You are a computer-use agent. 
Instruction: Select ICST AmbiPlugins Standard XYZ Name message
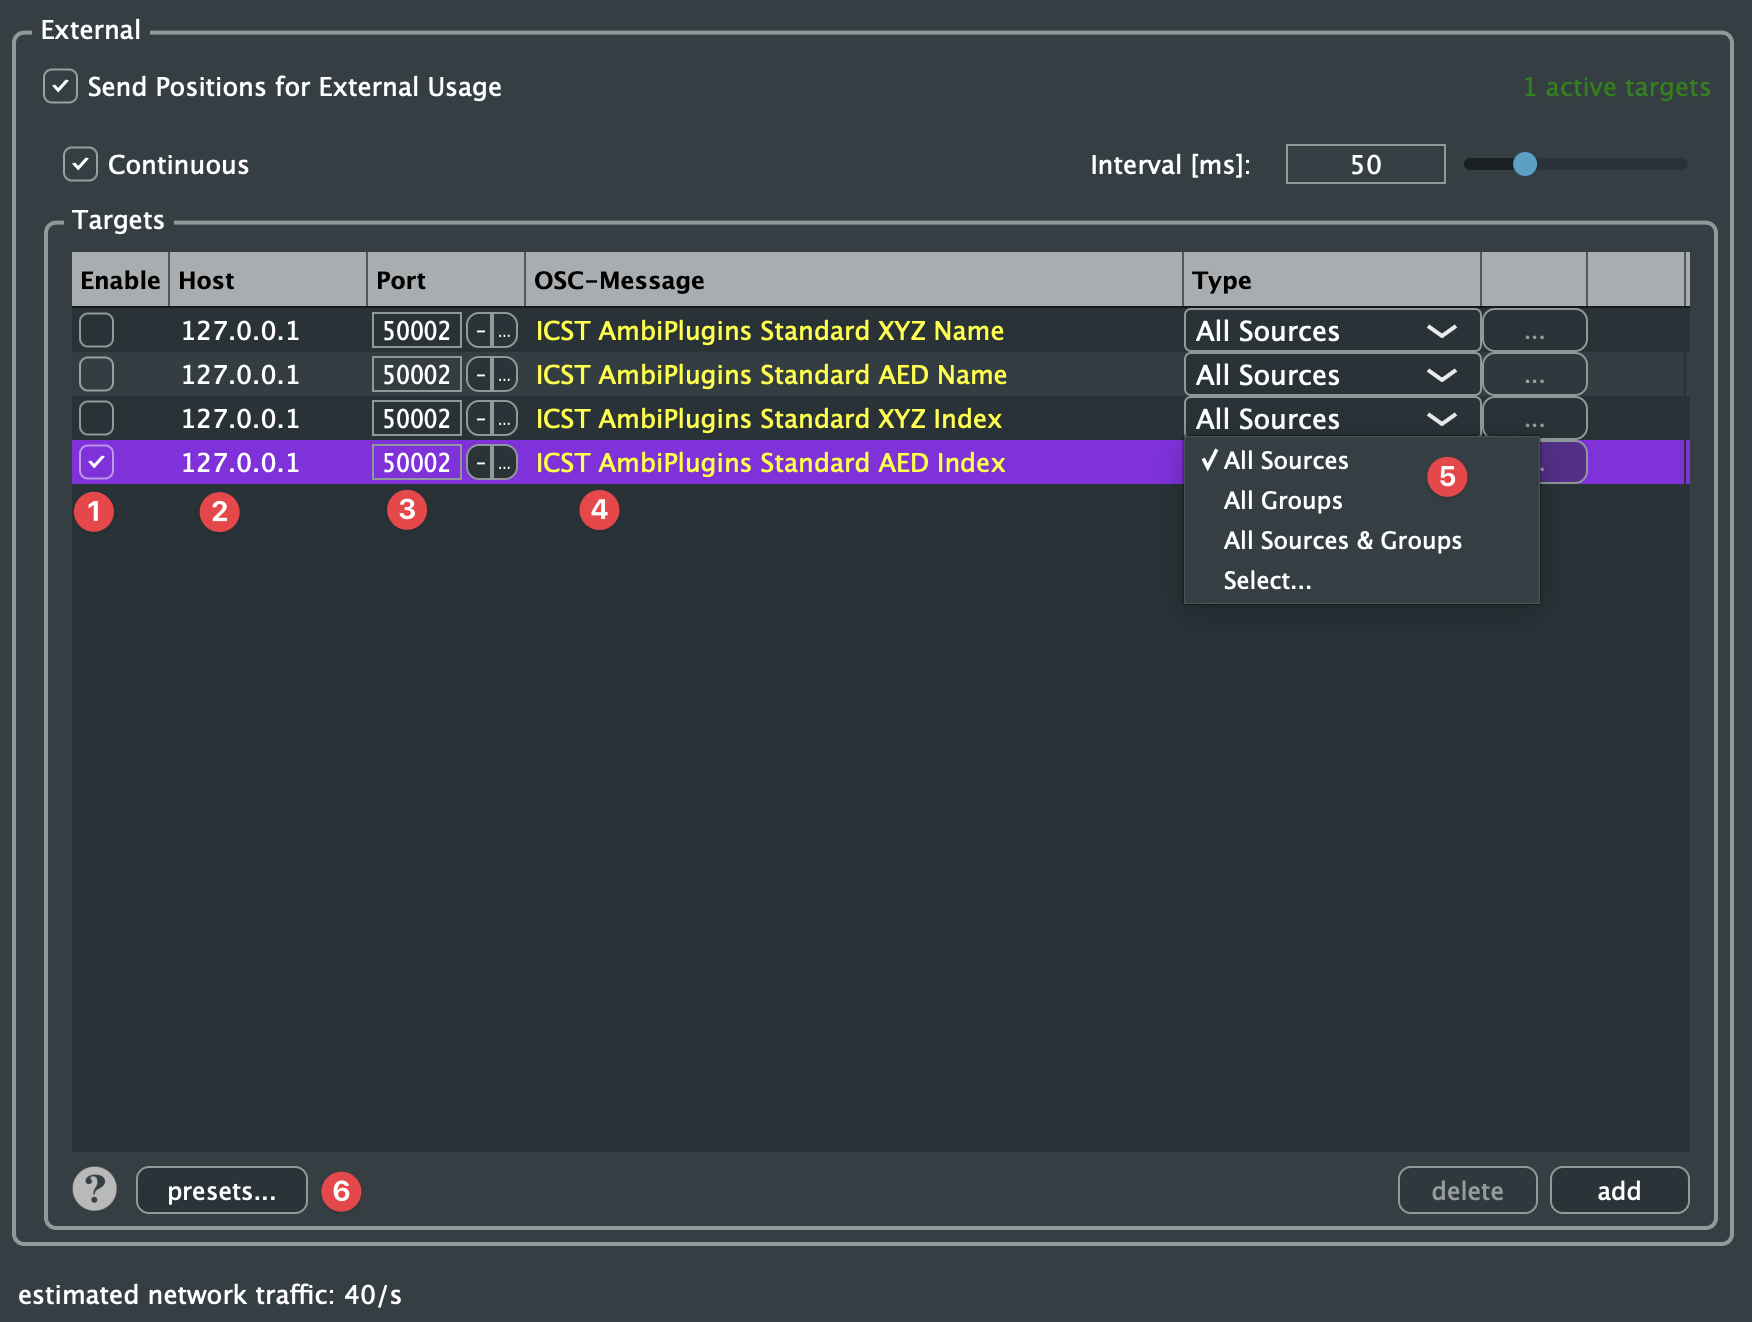(770, 330)
